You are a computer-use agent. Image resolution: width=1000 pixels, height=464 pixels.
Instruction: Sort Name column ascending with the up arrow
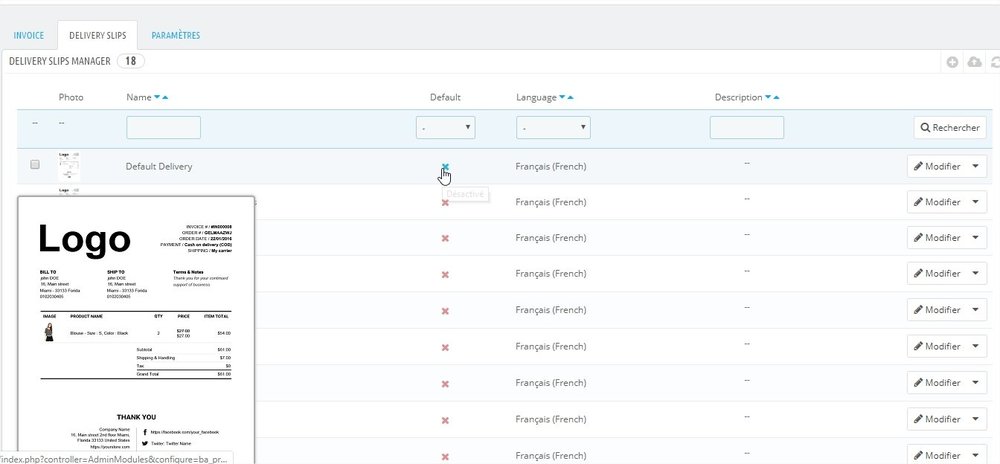coord(165,98)
